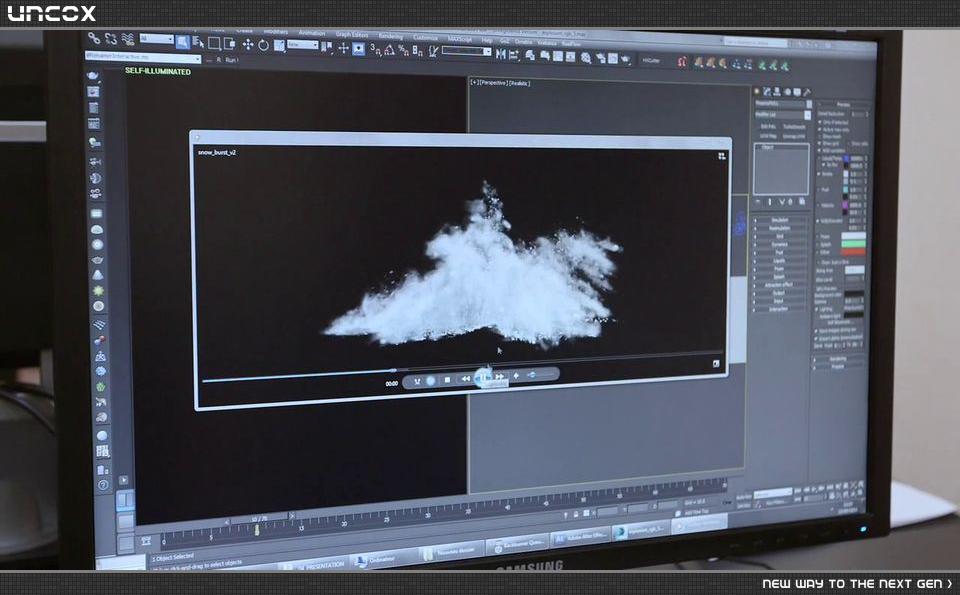Click the Align tool icon
Image resolution: width=960 pixels, height=595 pixels.
pos(514,55)
